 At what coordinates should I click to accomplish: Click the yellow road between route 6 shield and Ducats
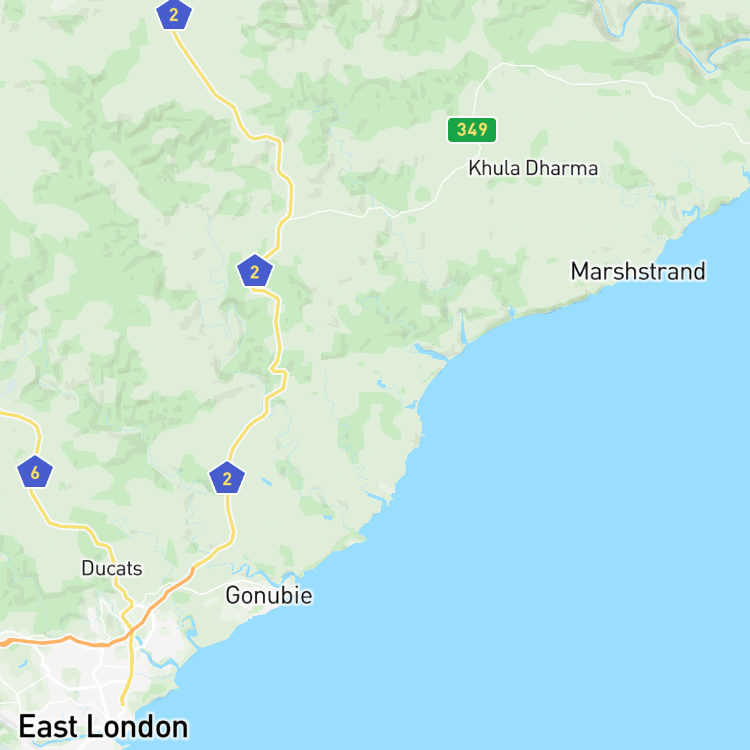click(72, 526)
